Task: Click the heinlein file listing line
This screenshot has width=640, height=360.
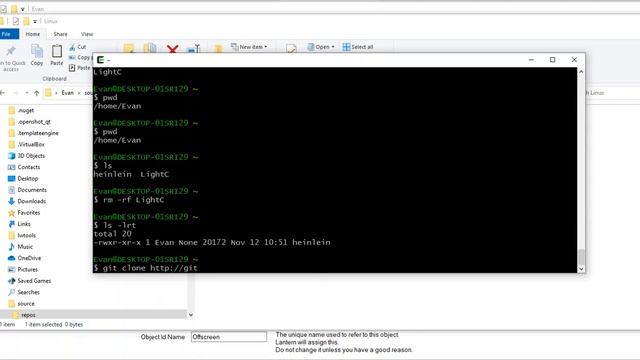Action: point(212,242)
